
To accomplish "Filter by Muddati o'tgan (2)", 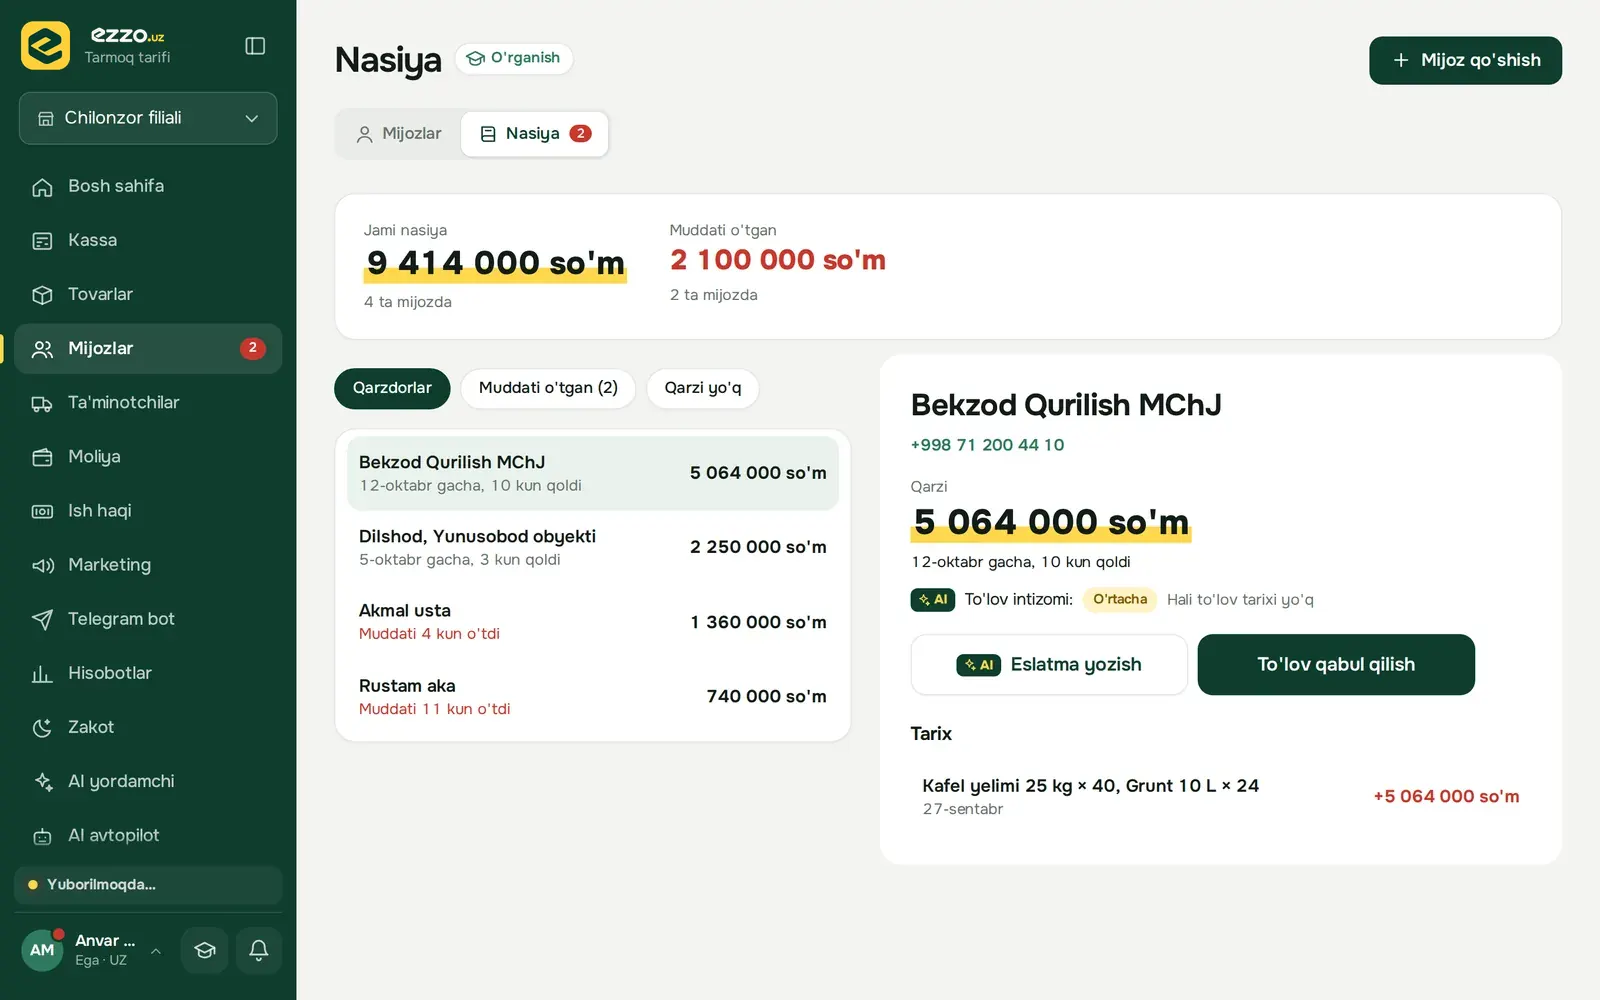I will tap(548, 388).
